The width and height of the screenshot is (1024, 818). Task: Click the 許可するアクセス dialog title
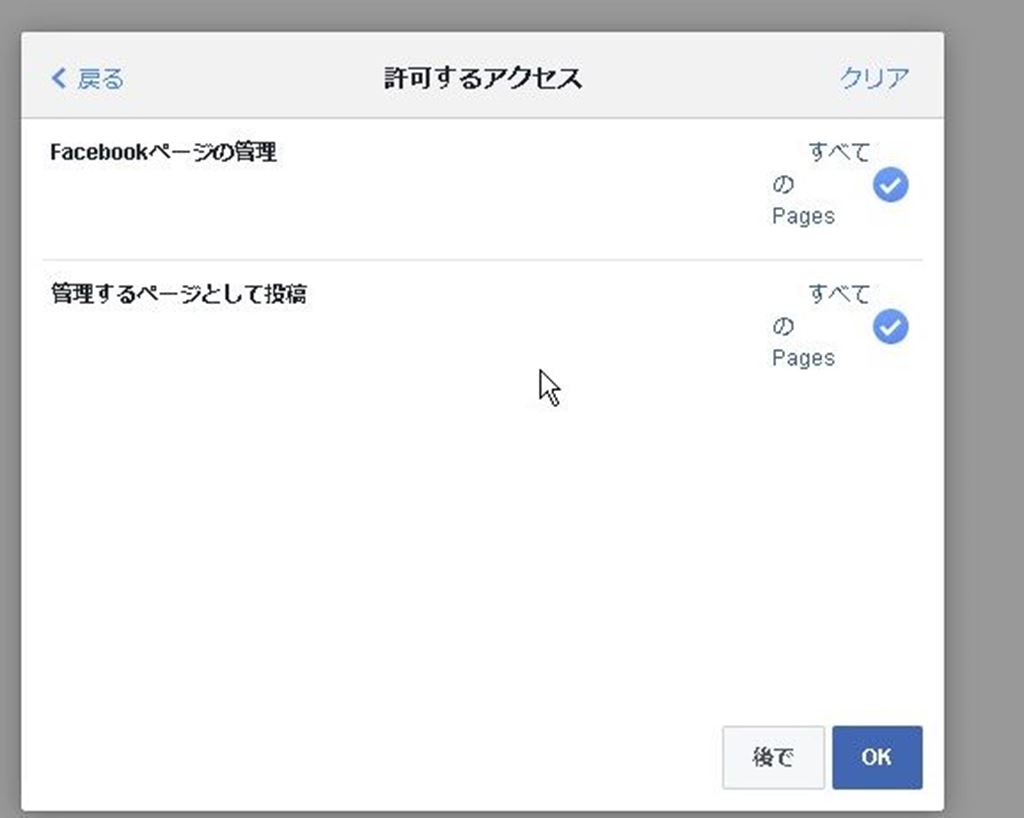coord(483,78)
